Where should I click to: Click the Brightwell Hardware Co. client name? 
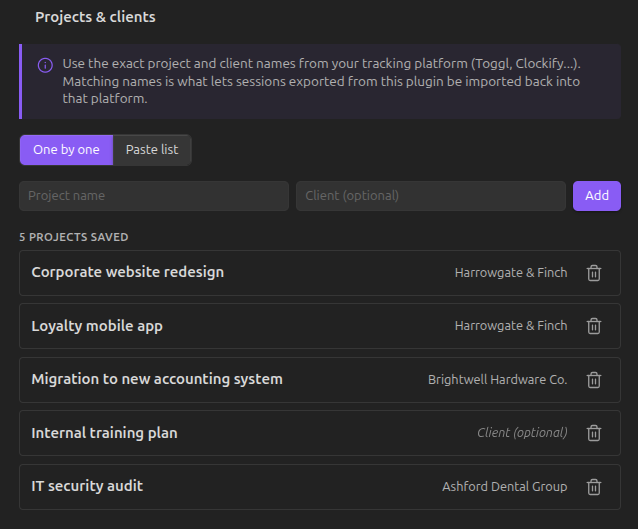coord(497,380)
